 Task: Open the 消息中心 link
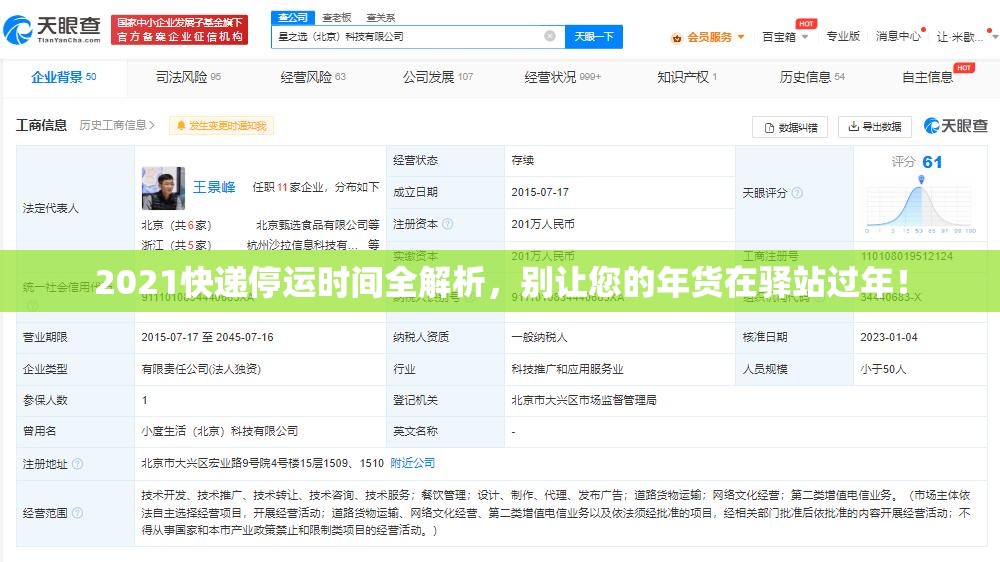click(x=898, y=36)
